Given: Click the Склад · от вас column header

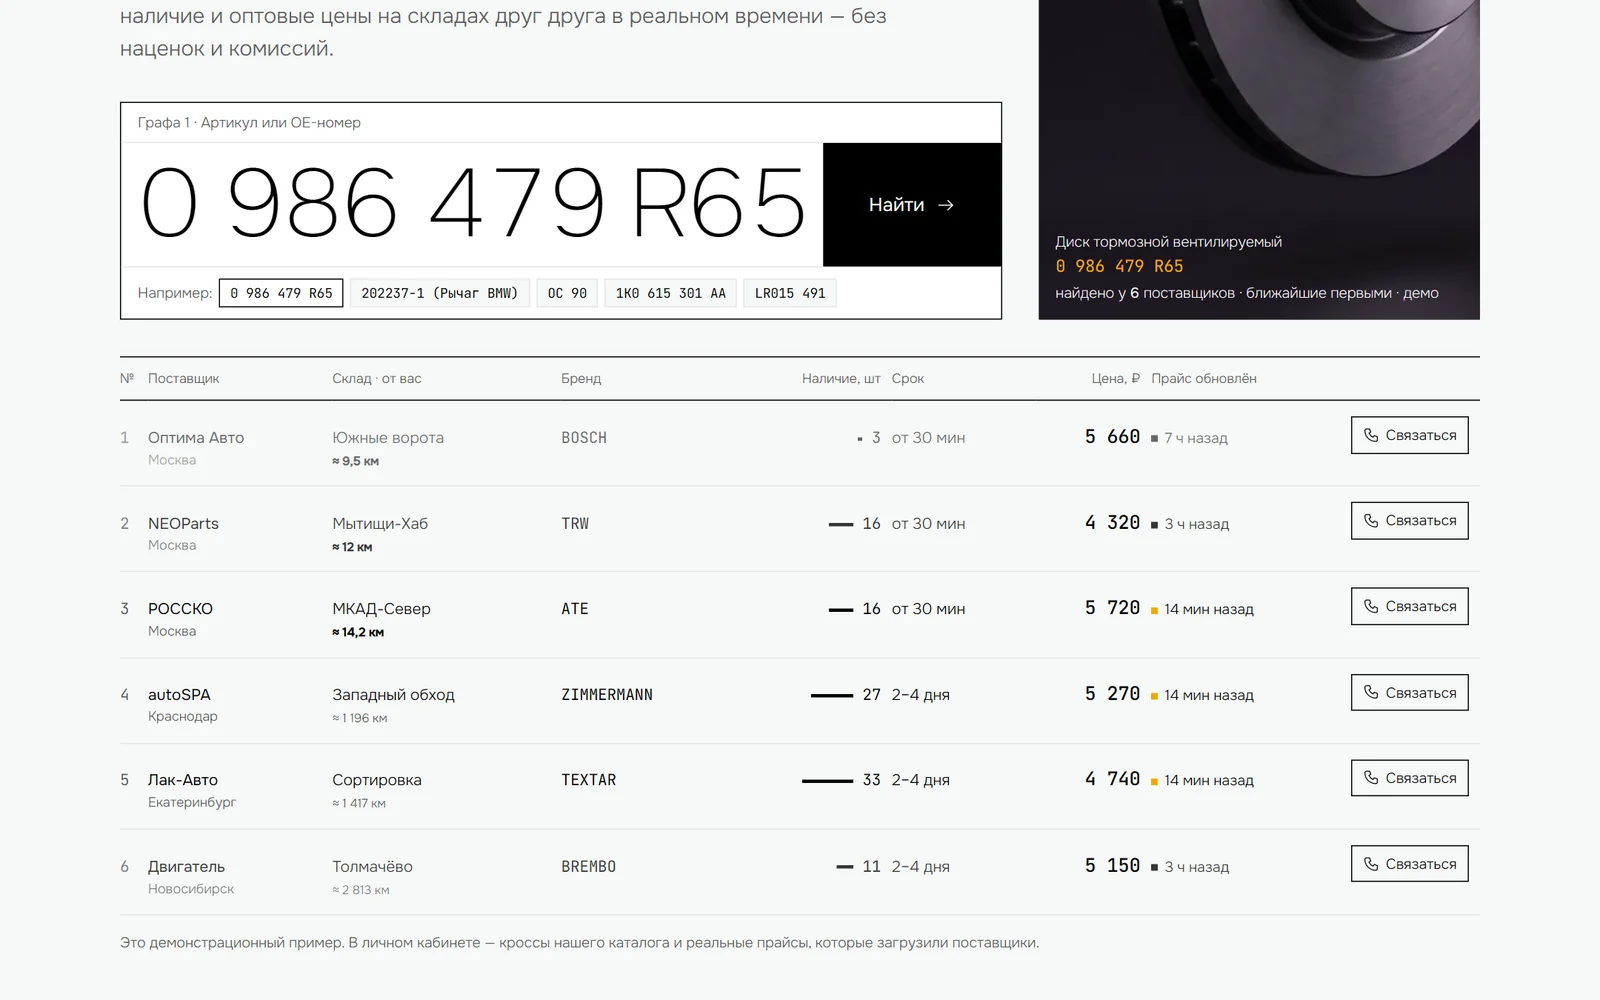Looking at the screenshot, I should point(377,379).
